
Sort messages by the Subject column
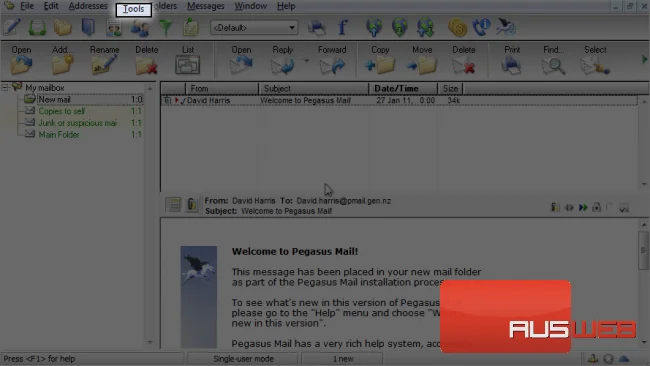[x=313, y=88]
